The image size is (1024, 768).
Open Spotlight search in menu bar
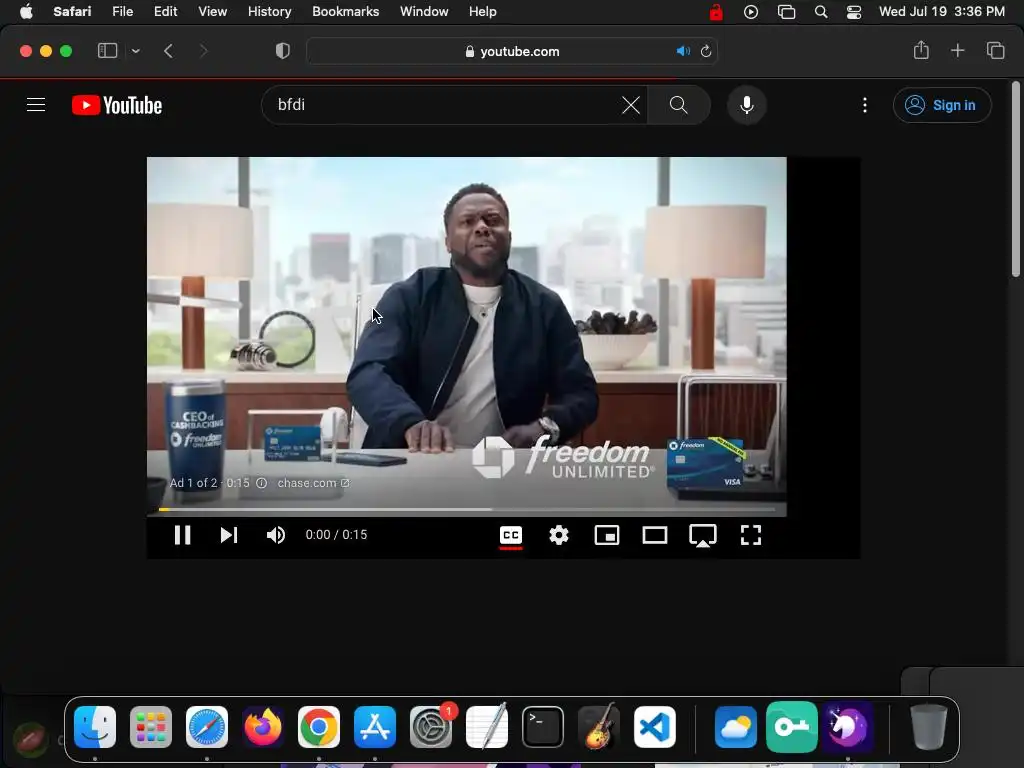click(821, 12)
